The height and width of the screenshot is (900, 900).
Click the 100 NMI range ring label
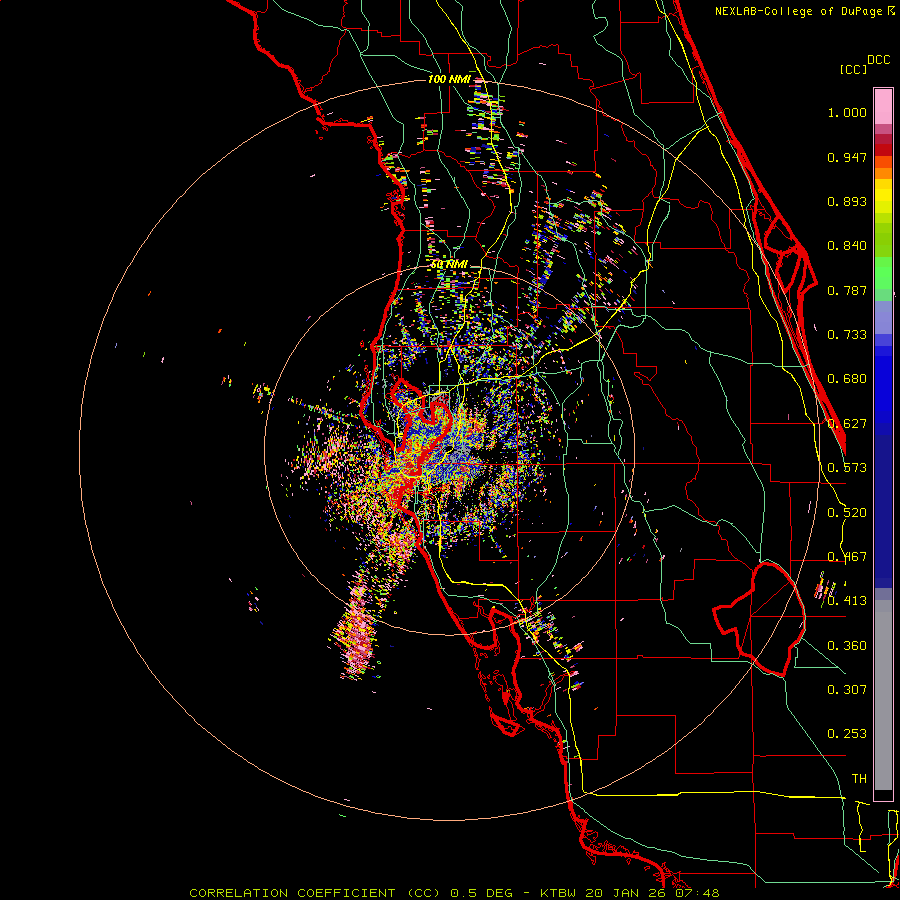[449, 79]
